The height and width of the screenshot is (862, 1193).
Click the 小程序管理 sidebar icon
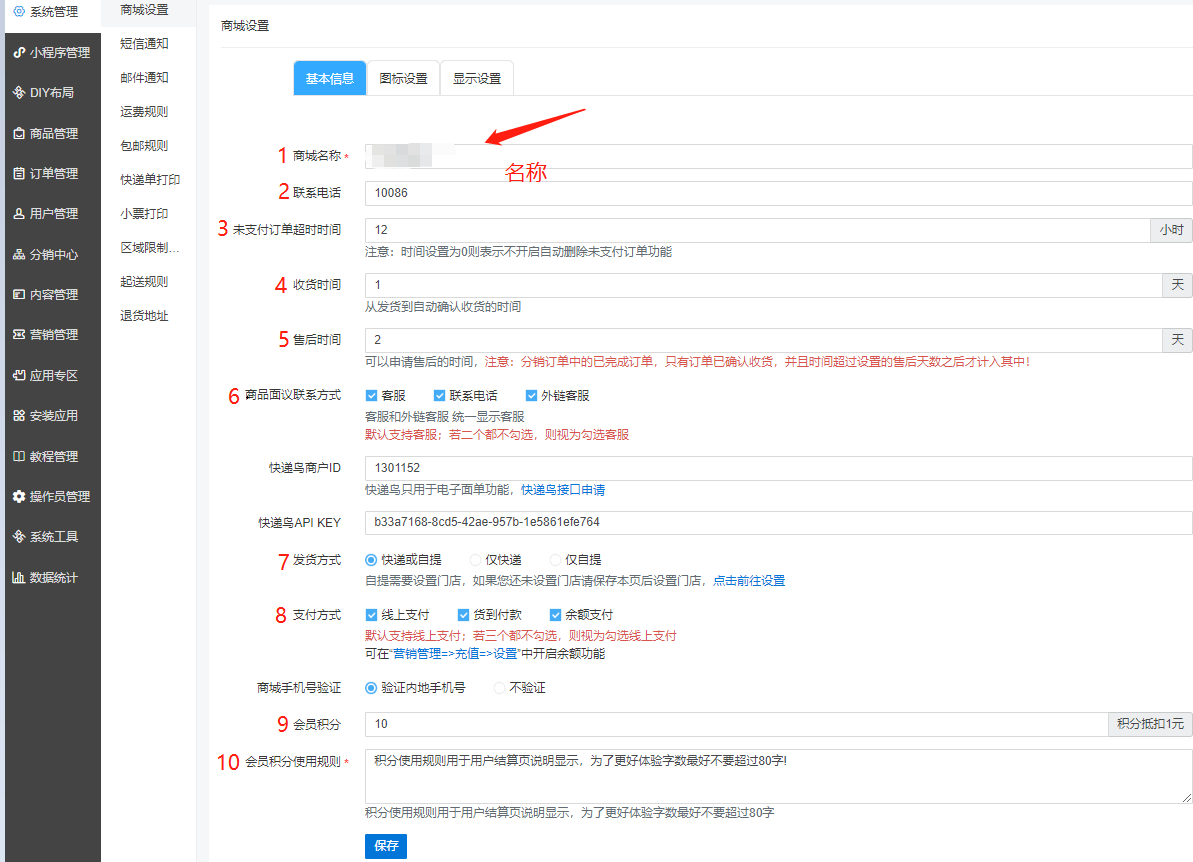tap(19, 53)
